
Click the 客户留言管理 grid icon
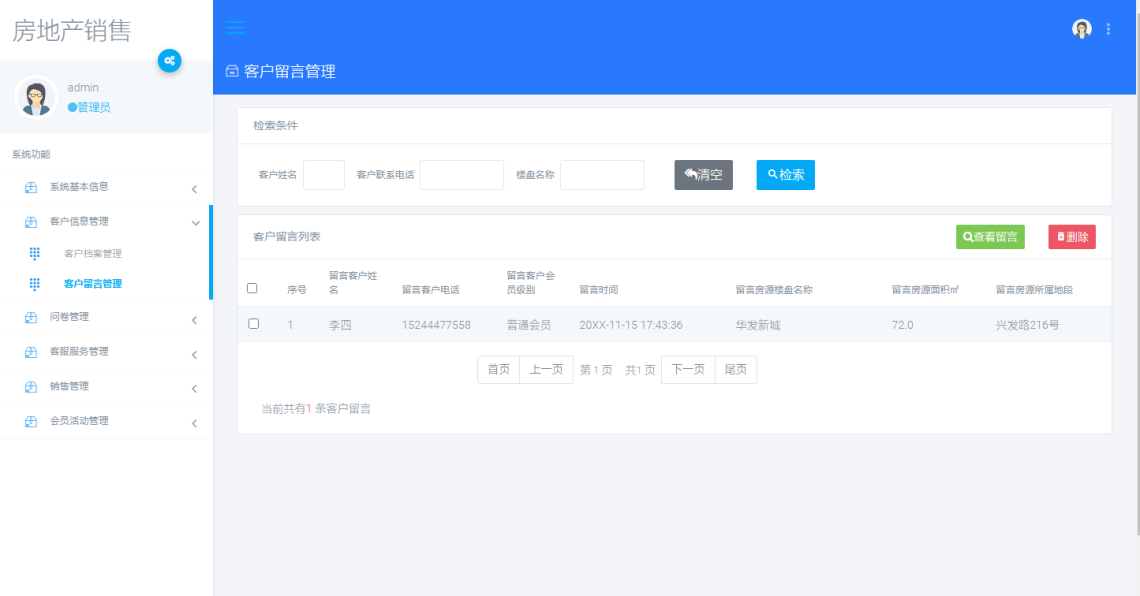tap(35, 283)
